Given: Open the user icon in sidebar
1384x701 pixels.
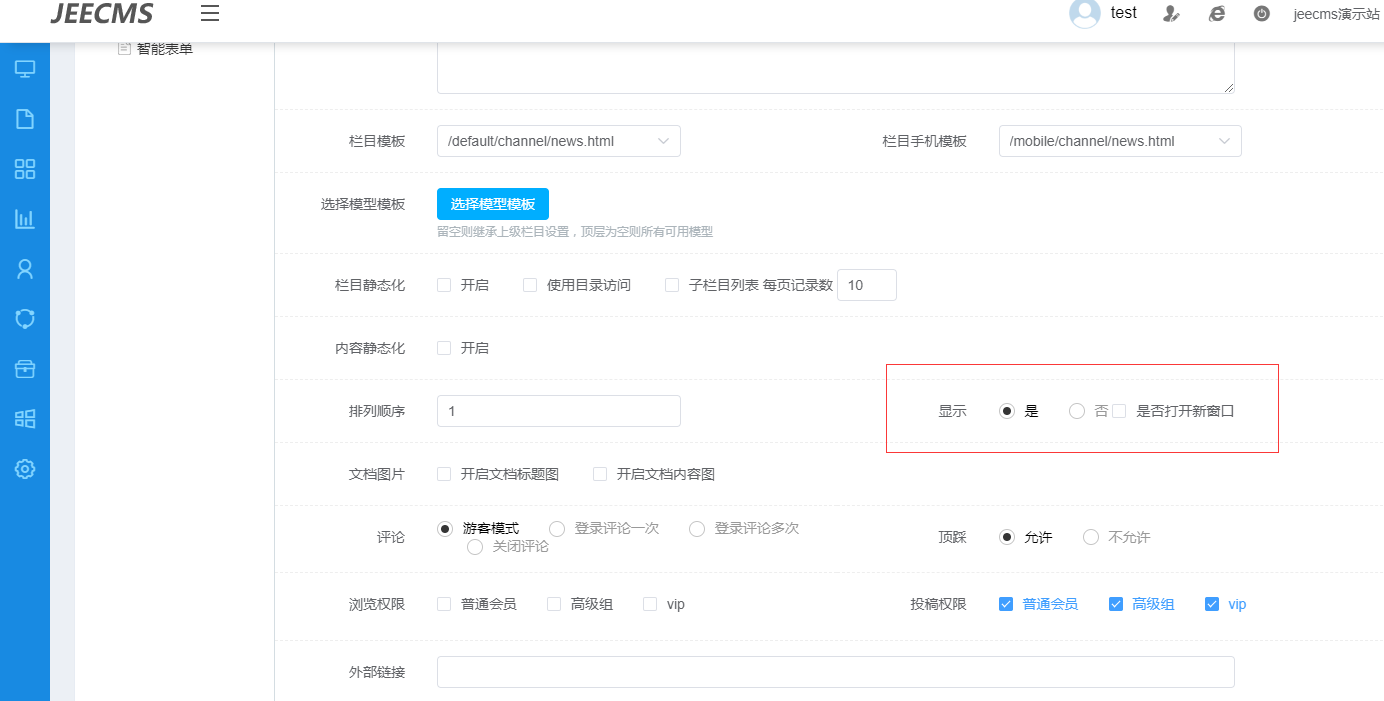Looking at the screenshot, I should coord(25,269).
